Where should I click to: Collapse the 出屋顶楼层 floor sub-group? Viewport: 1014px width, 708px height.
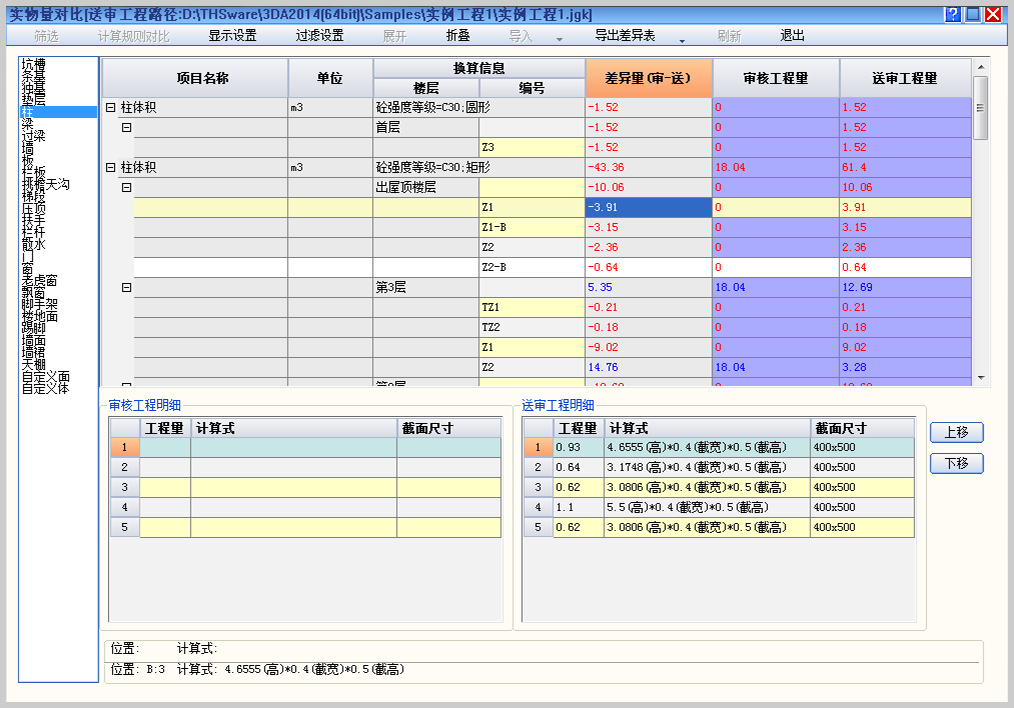tap(127, 188)
